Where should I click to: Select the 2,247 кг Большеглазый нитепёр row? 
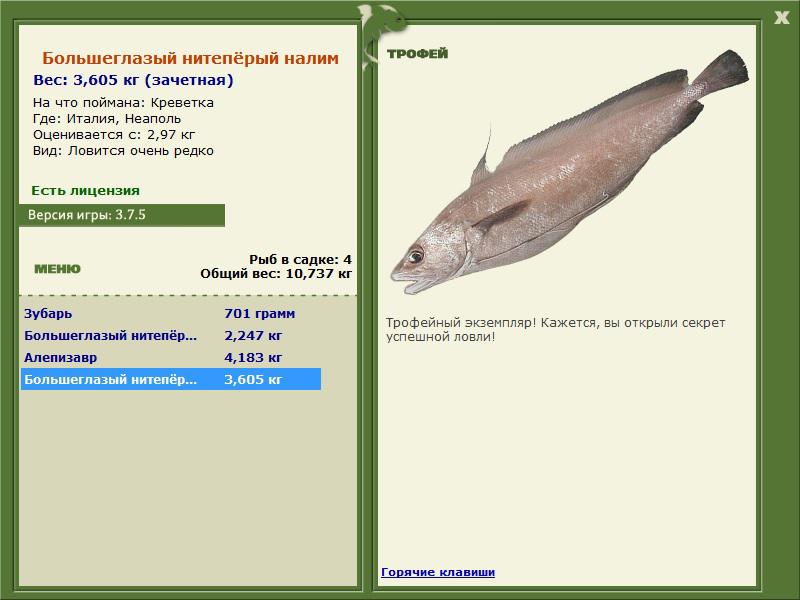click(171, 335)
